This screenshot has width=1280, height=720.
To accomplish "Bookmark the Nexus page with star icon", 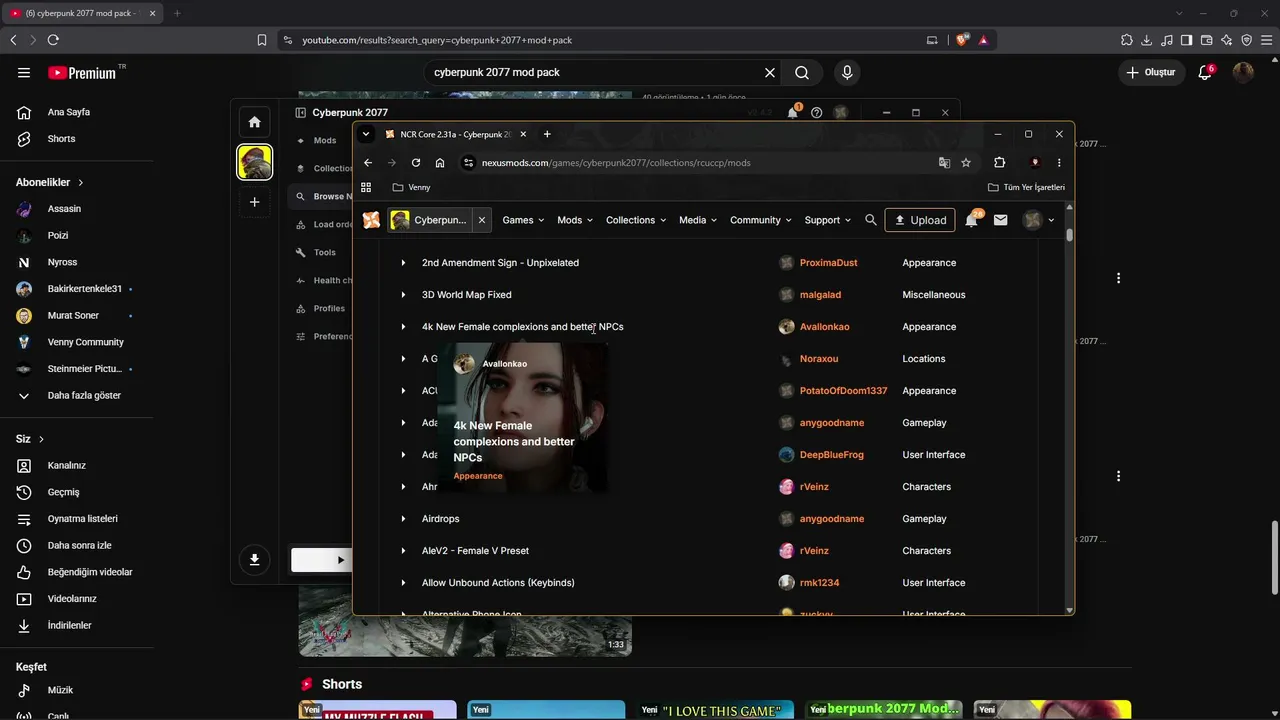I will pyautogui.click(x=966, y=163).
